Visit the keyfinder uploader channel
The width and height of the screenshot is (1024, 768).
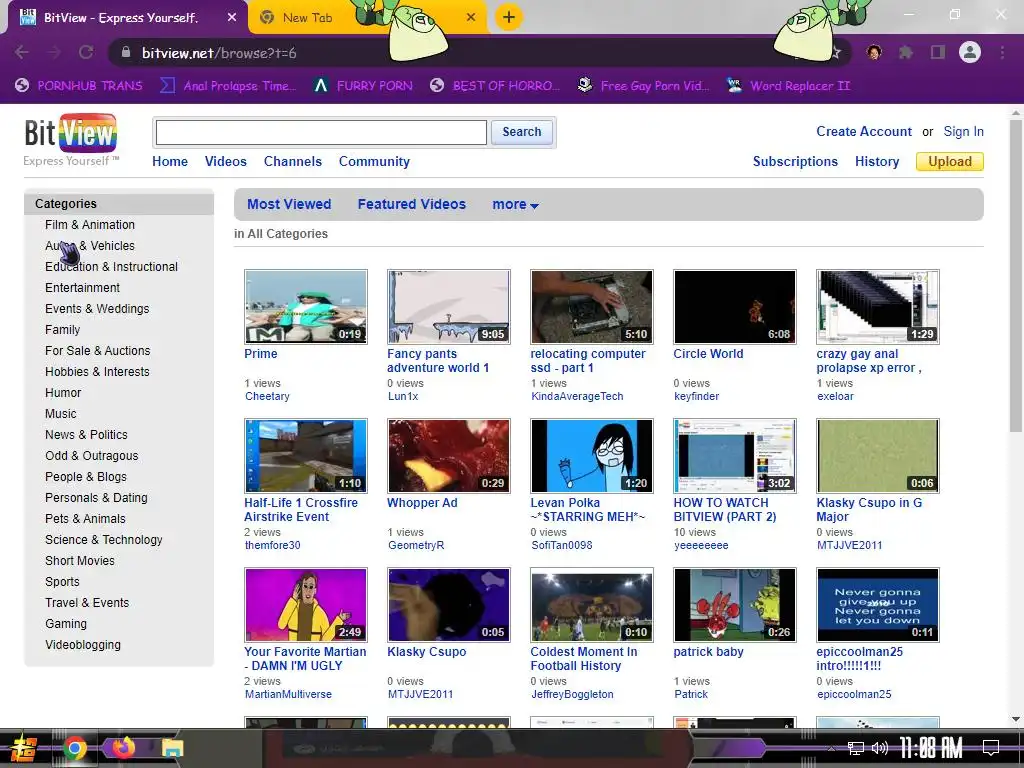tap(696, 396)
